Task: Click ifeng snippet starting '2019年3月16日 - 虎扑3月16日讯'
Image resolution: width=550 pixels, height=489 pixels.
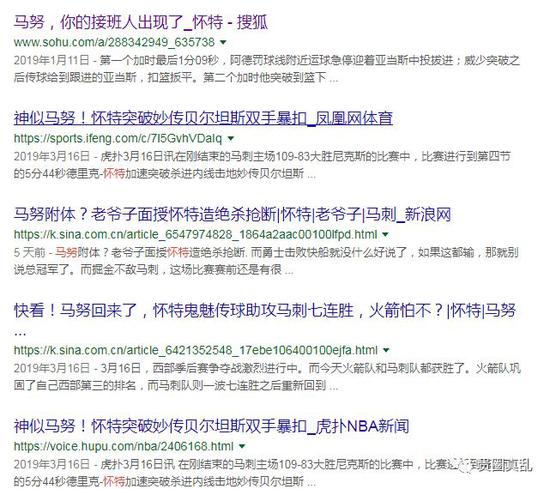Action: click(x=262, y=156)
